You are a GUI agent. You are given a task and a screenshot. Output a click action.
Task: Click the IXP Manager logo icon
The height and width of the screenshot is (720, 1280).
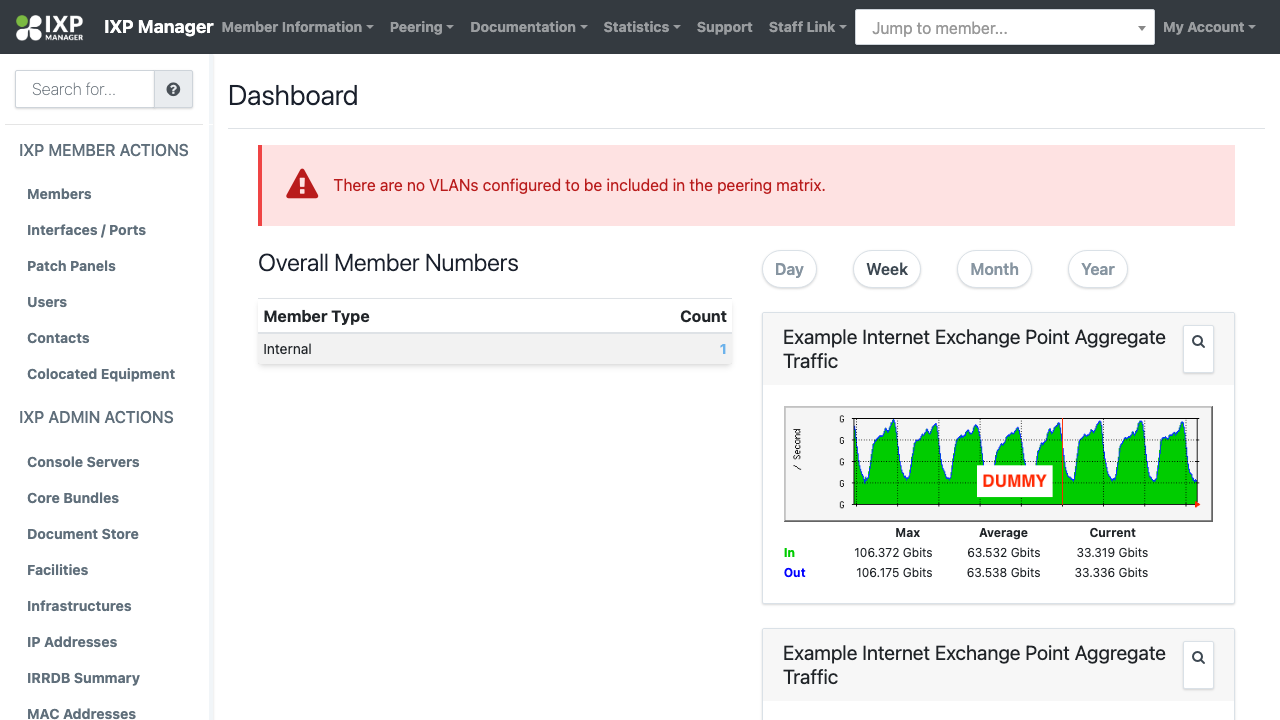tap(49, 27)
